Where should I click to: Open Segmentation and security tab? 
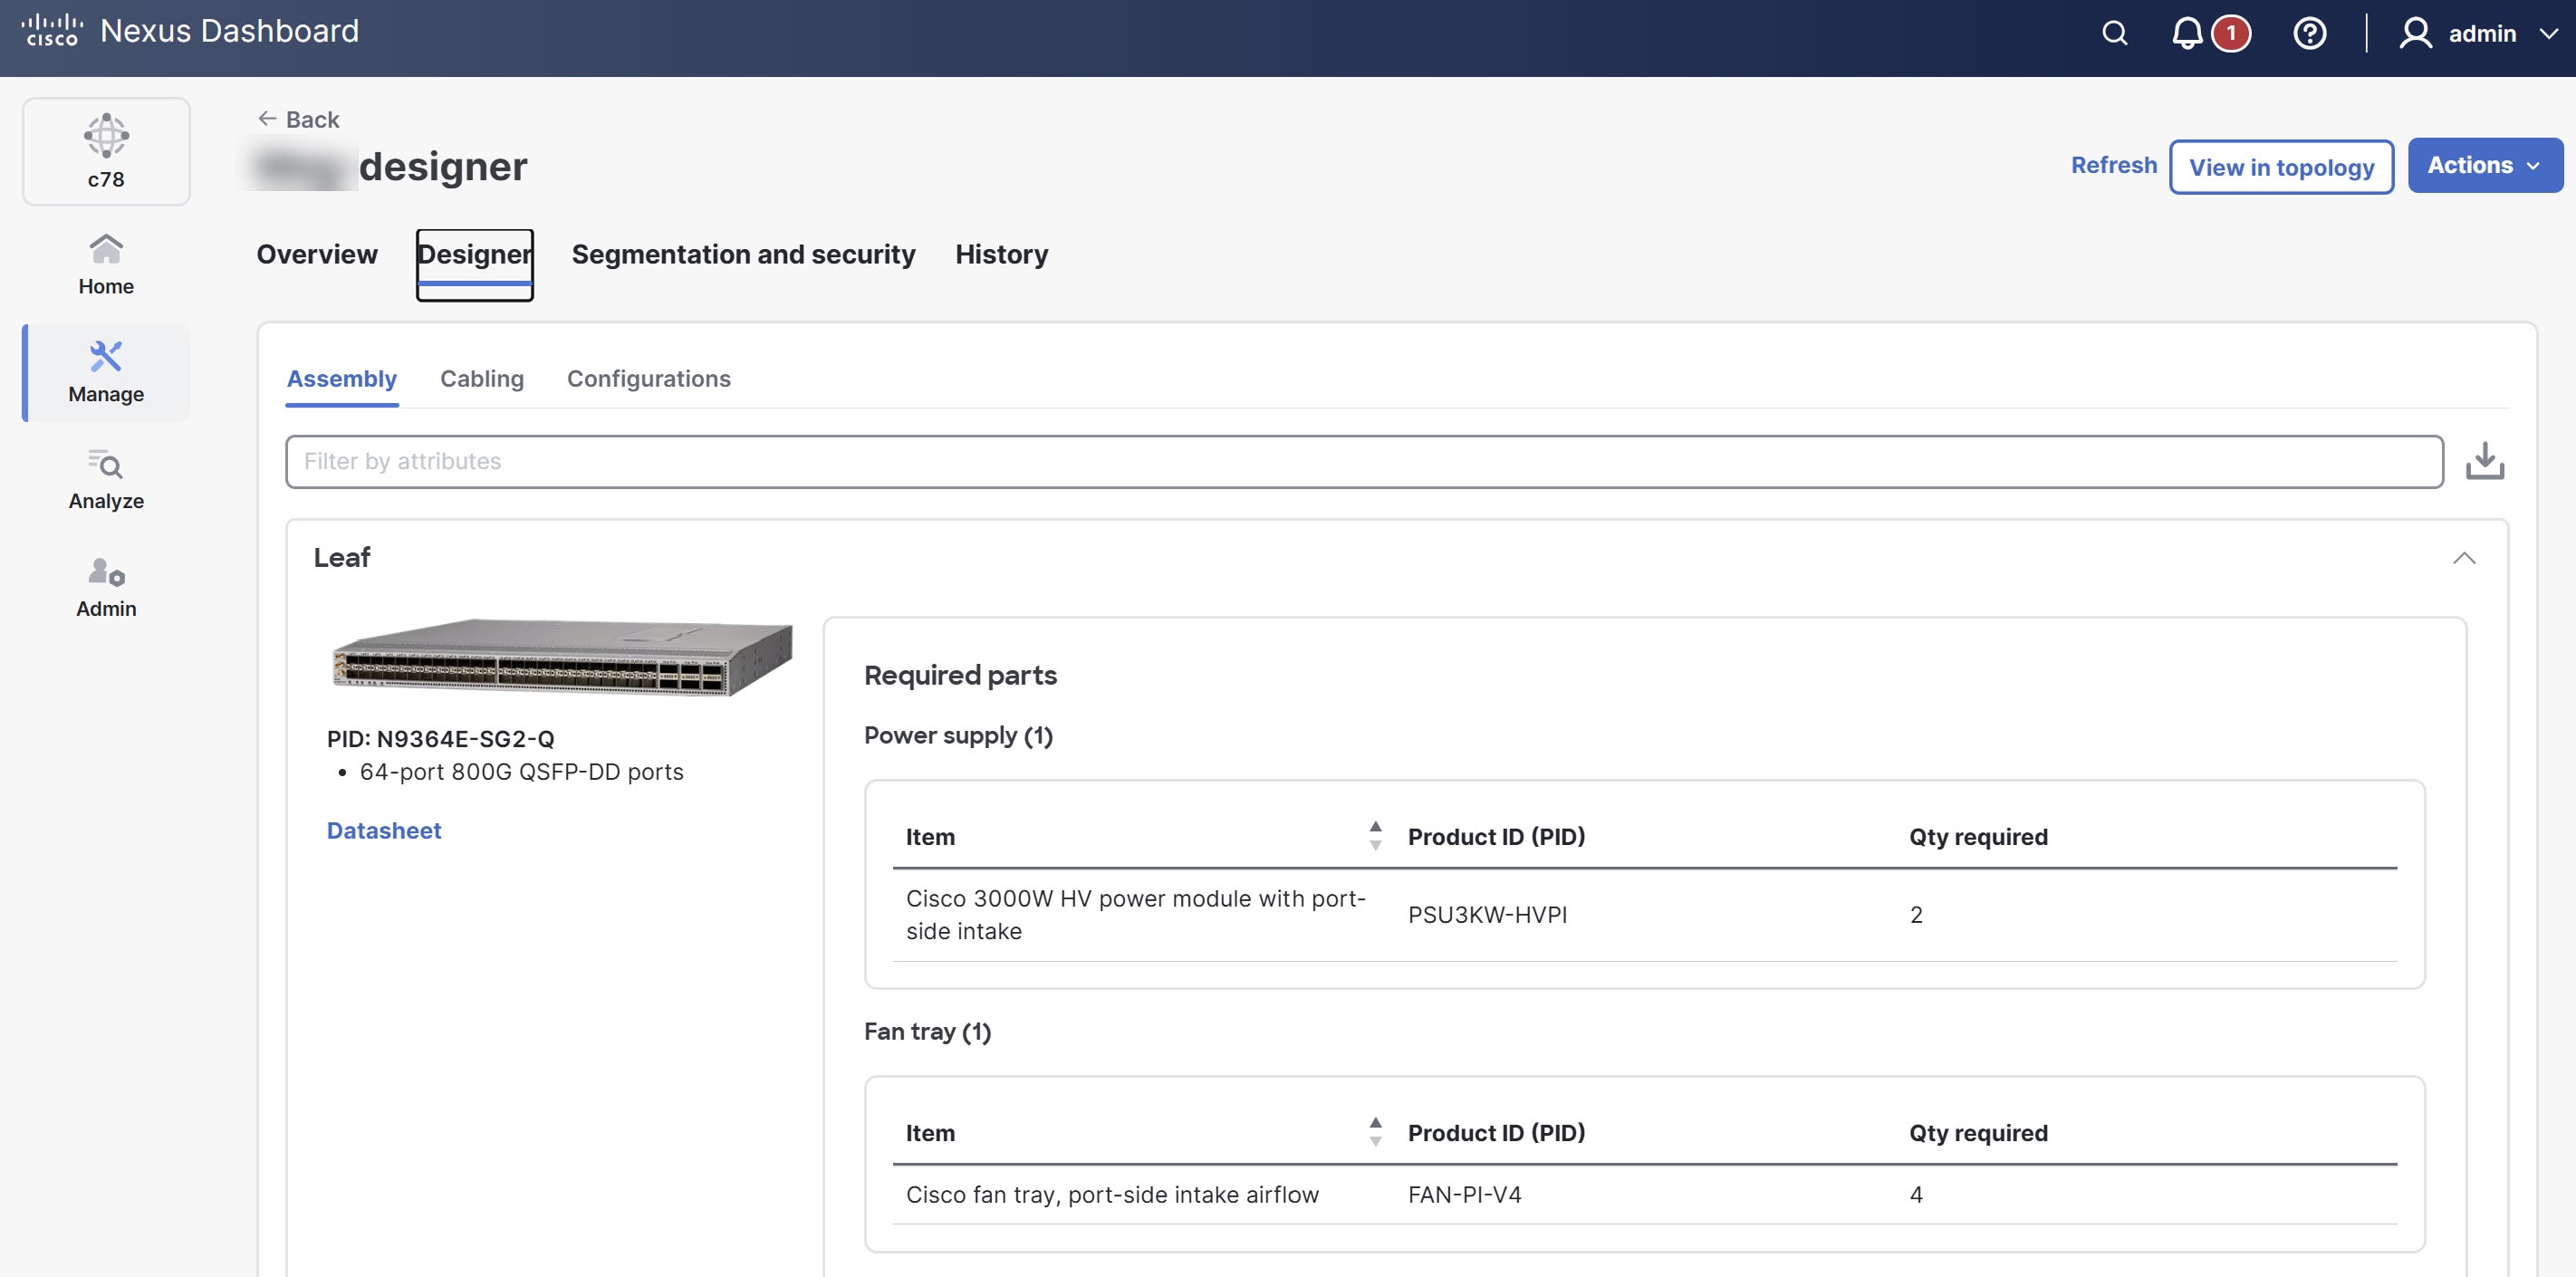coord(743,254)
